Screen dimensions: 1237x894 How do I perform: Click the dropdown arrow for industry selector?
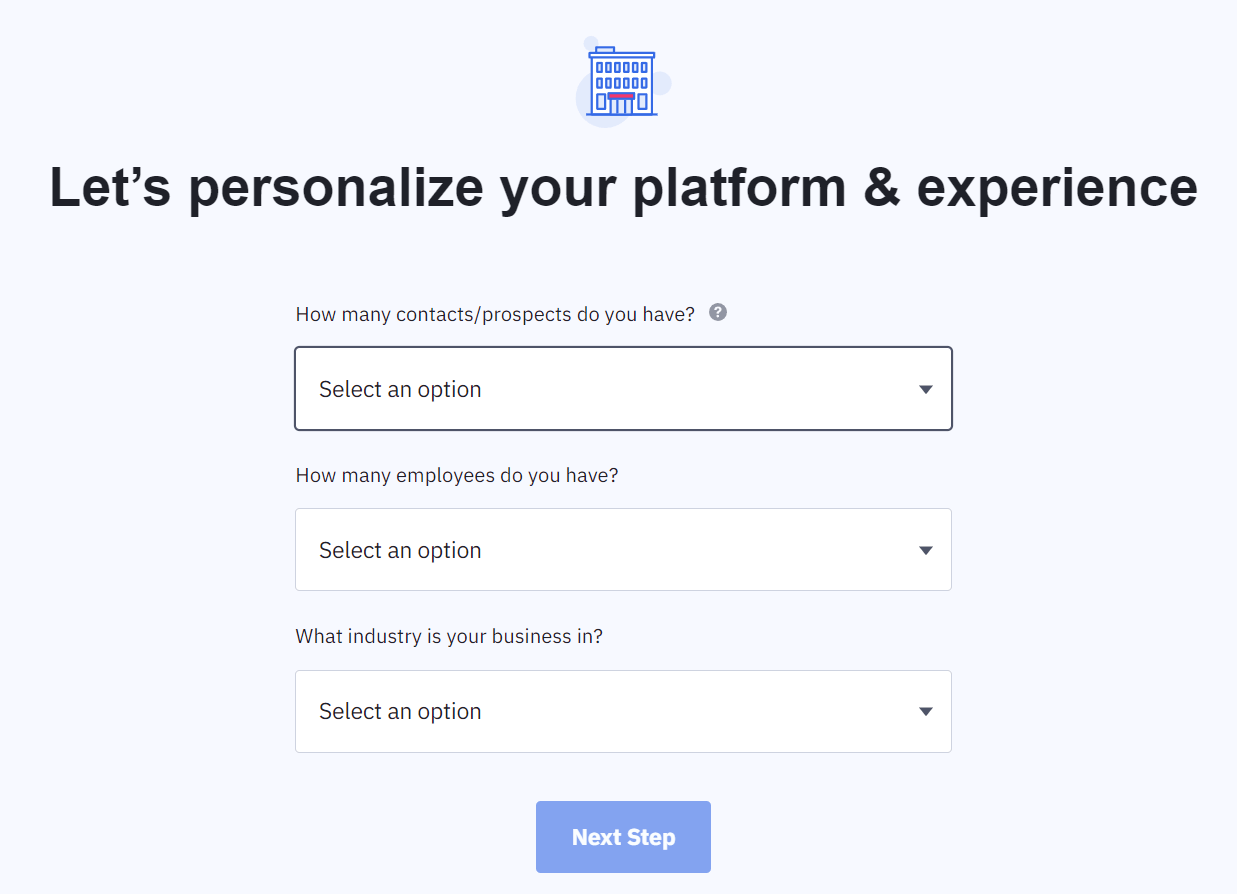[925, 711]
